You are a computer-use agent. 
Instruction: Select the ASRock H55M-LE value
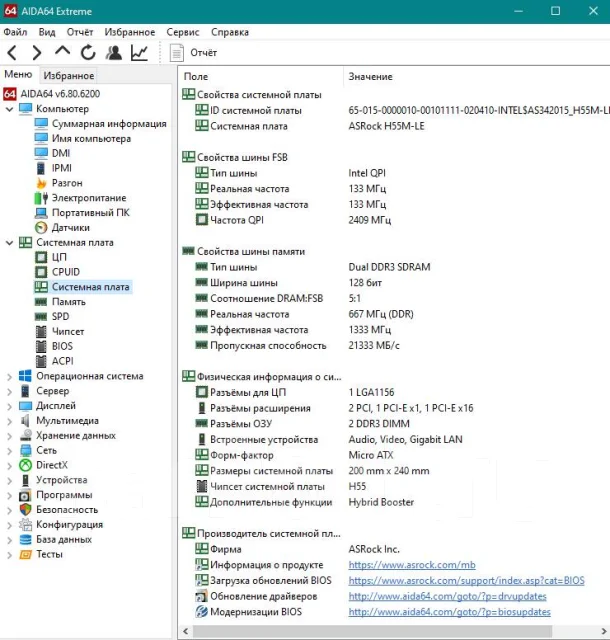pyautogui.click(x=386, y=126)
